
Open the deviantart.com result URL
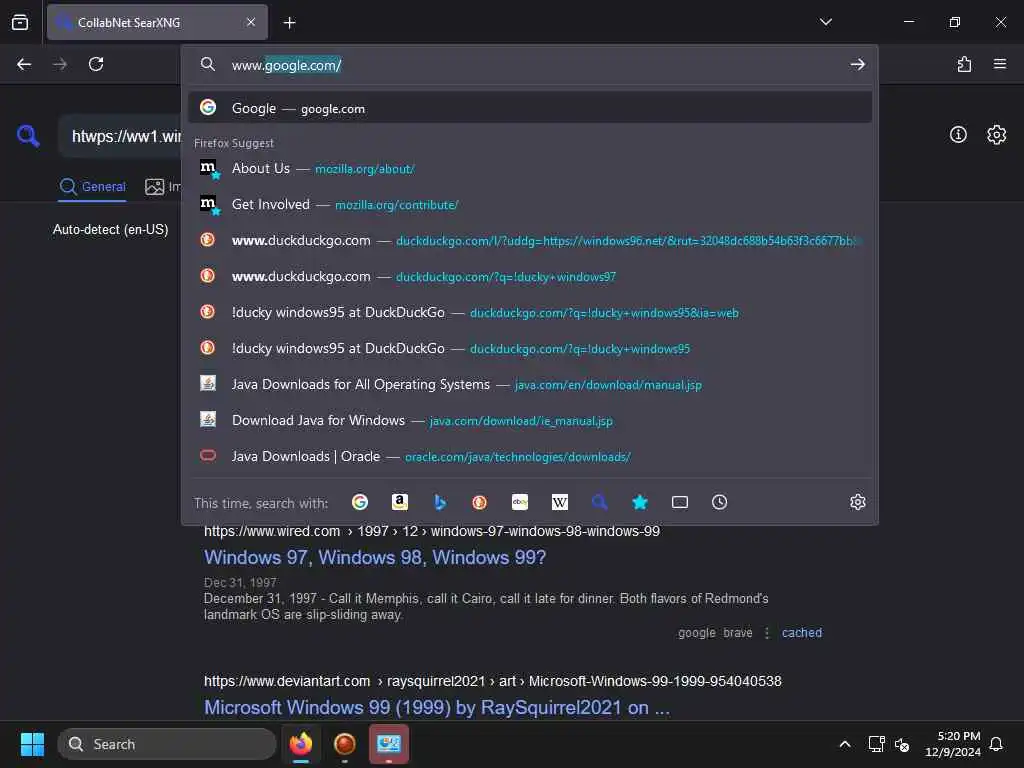tap(492, 681)
